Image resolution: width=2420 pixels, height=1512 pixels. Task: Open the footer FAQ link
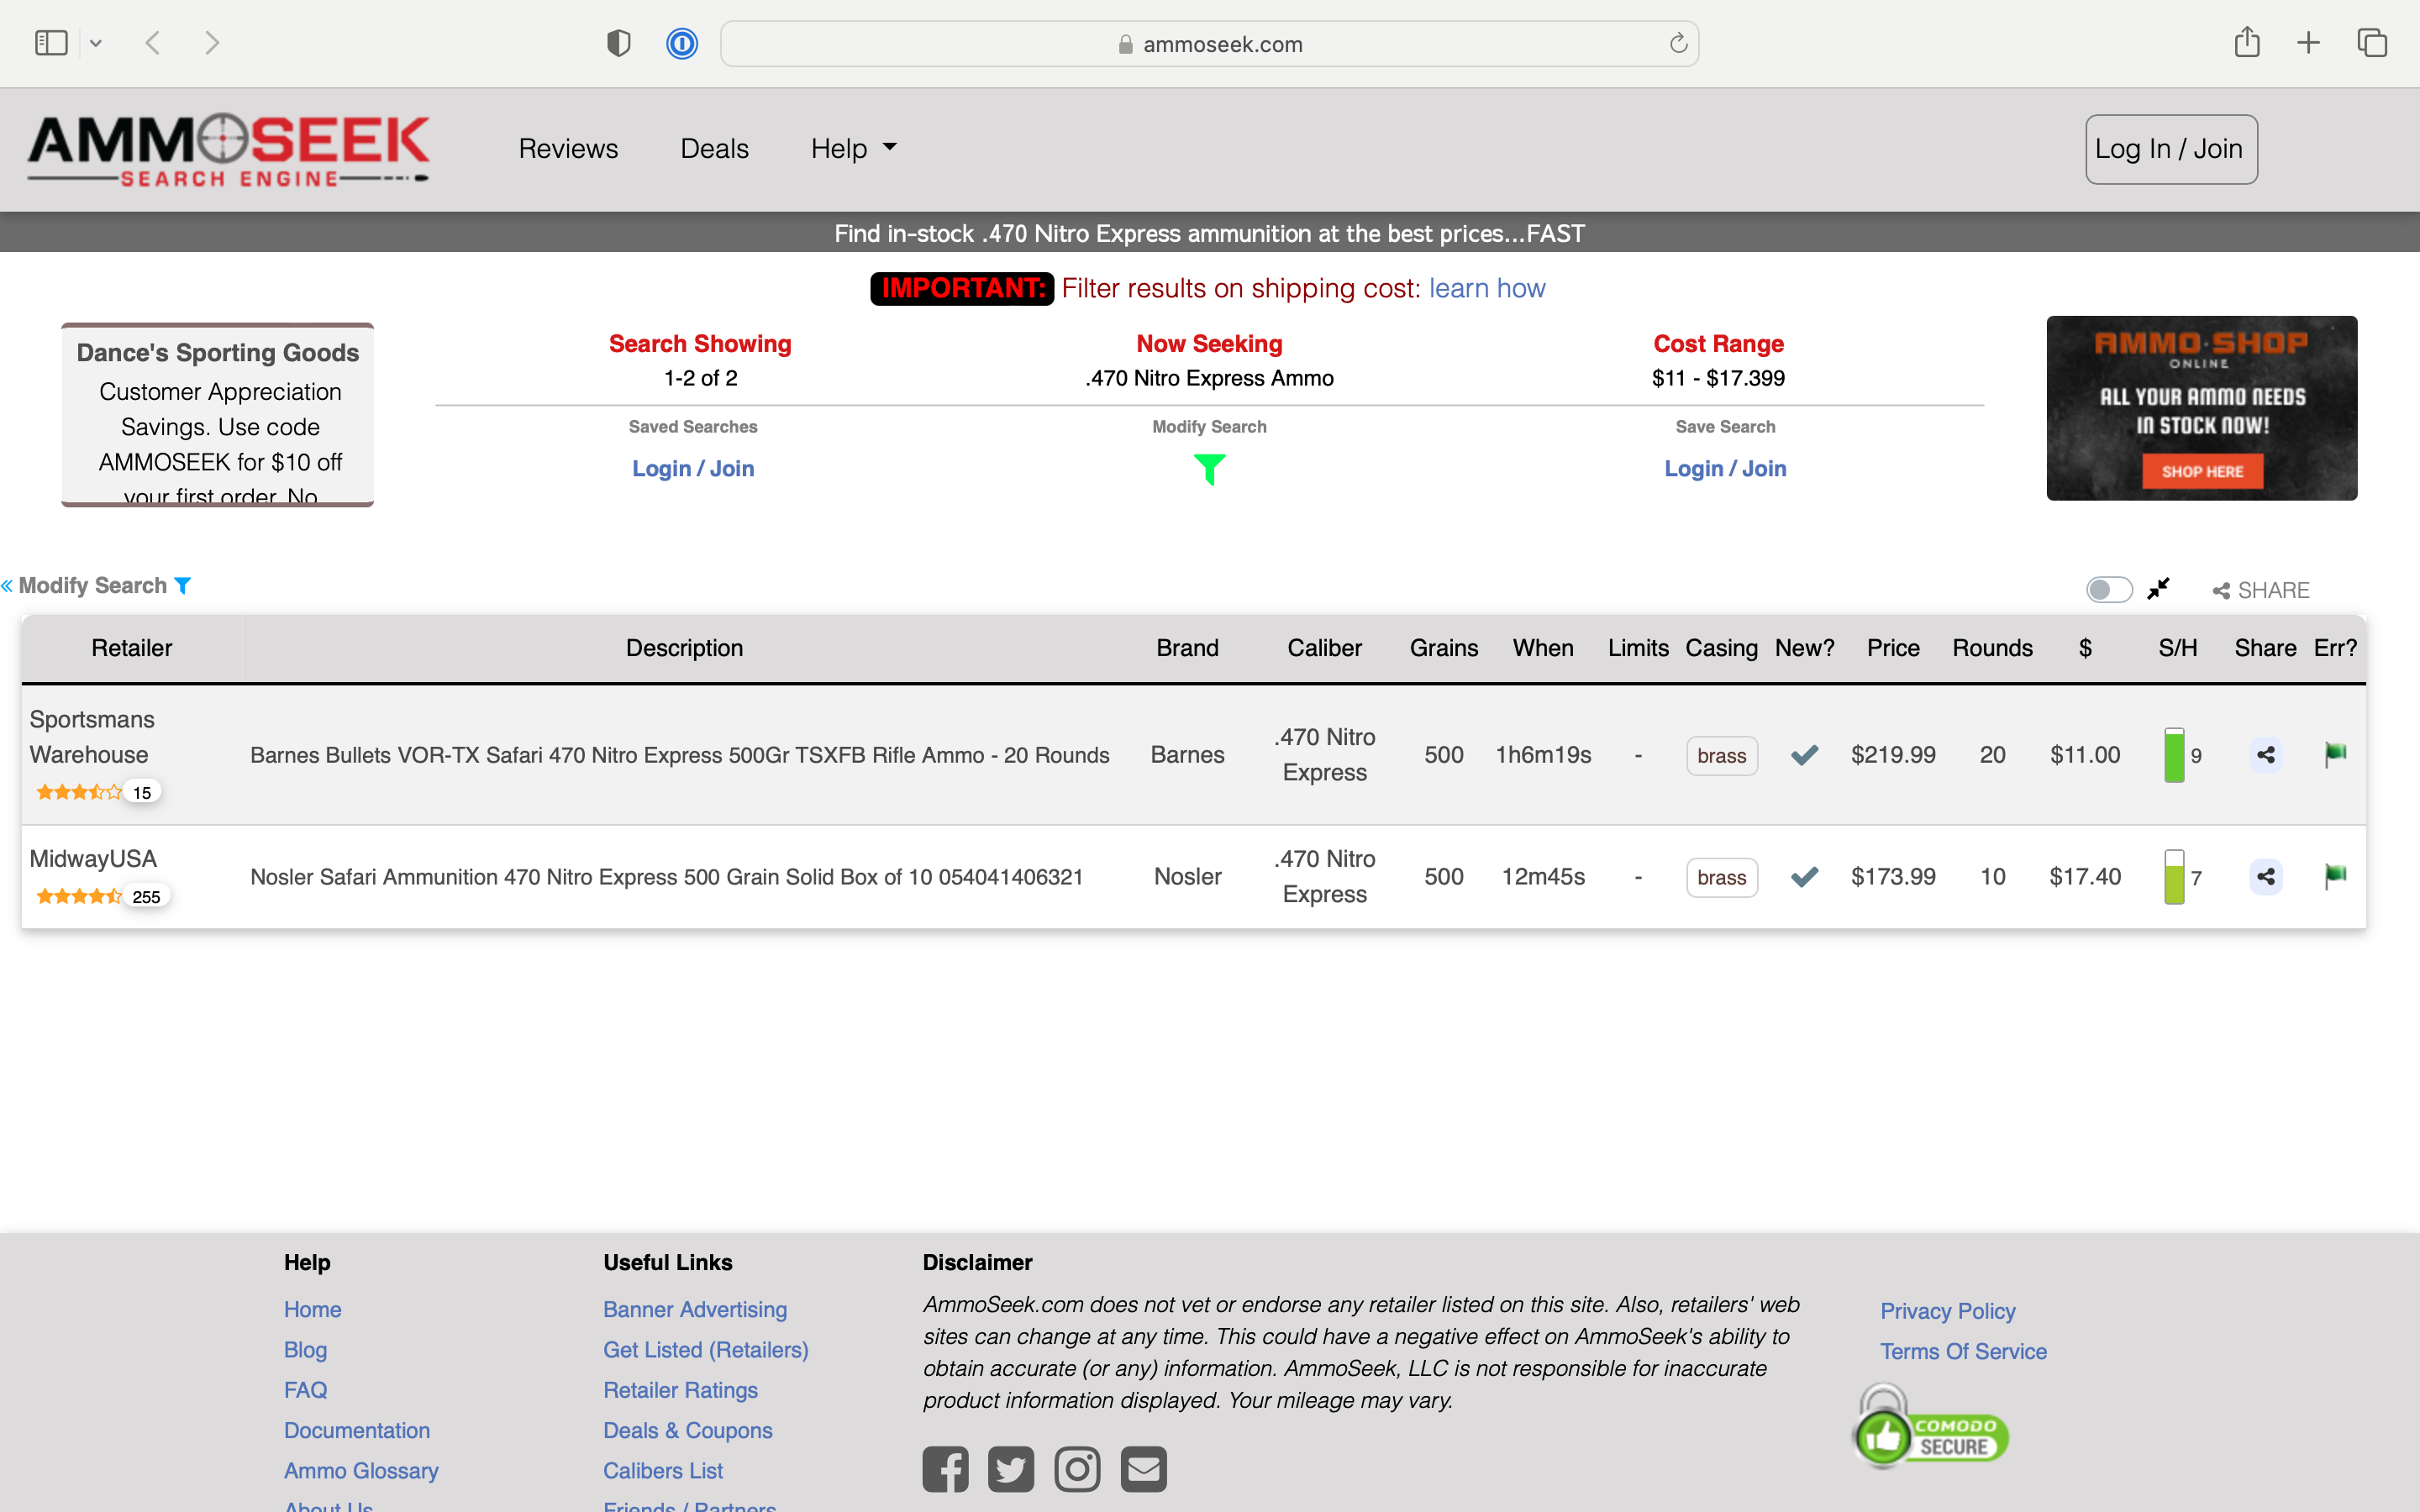(x=305, y=1390)
